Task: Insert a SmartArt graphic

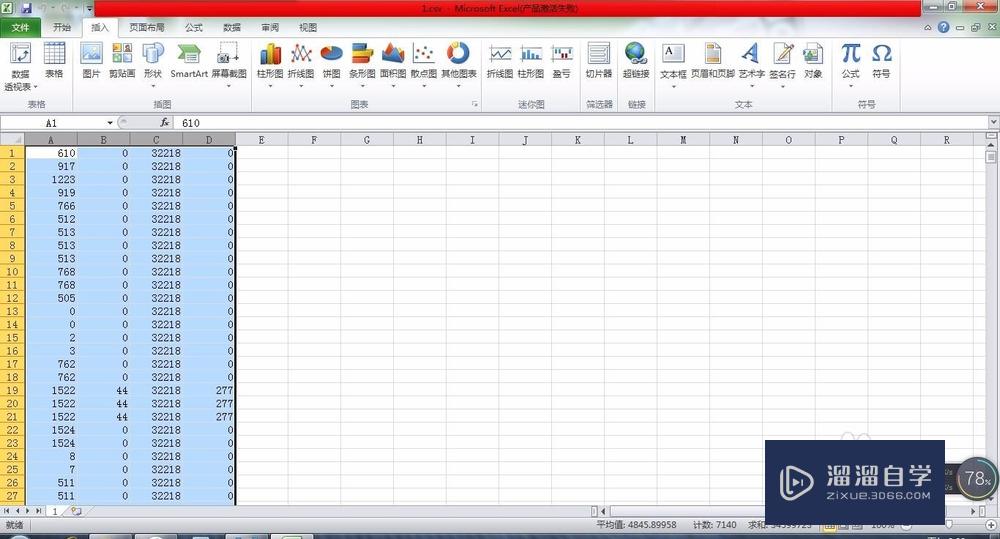Action: coord(189,61)
